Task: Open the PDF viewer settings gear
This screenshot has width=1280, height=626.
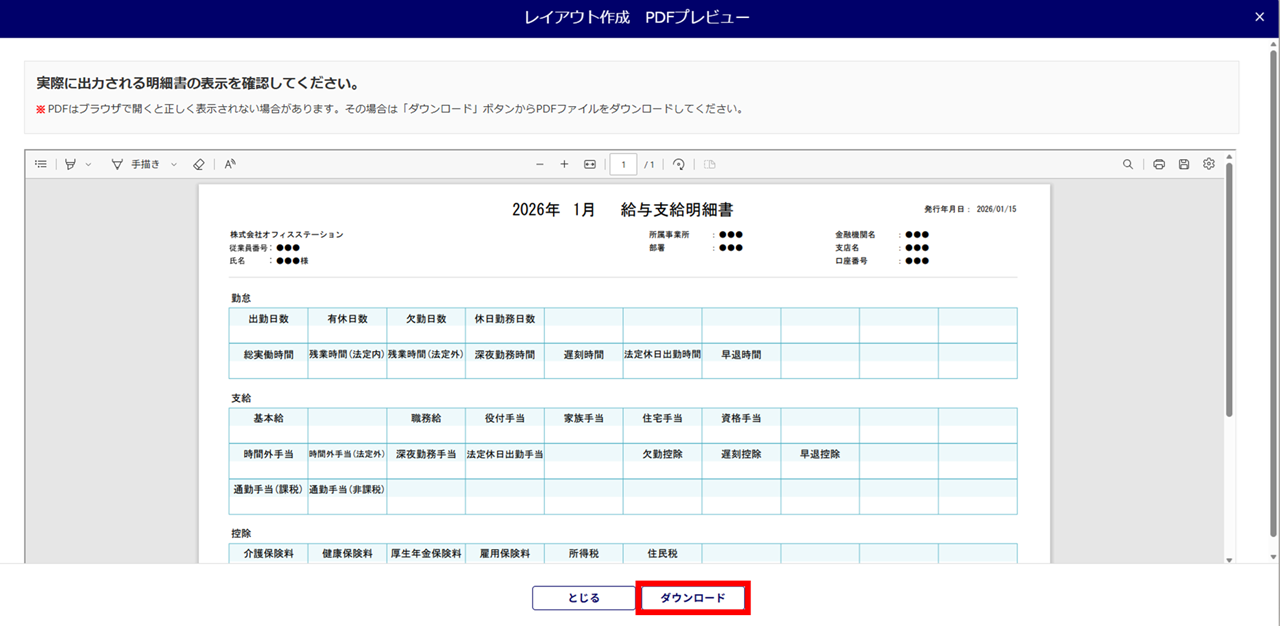Action: [x=1209, y=164]
